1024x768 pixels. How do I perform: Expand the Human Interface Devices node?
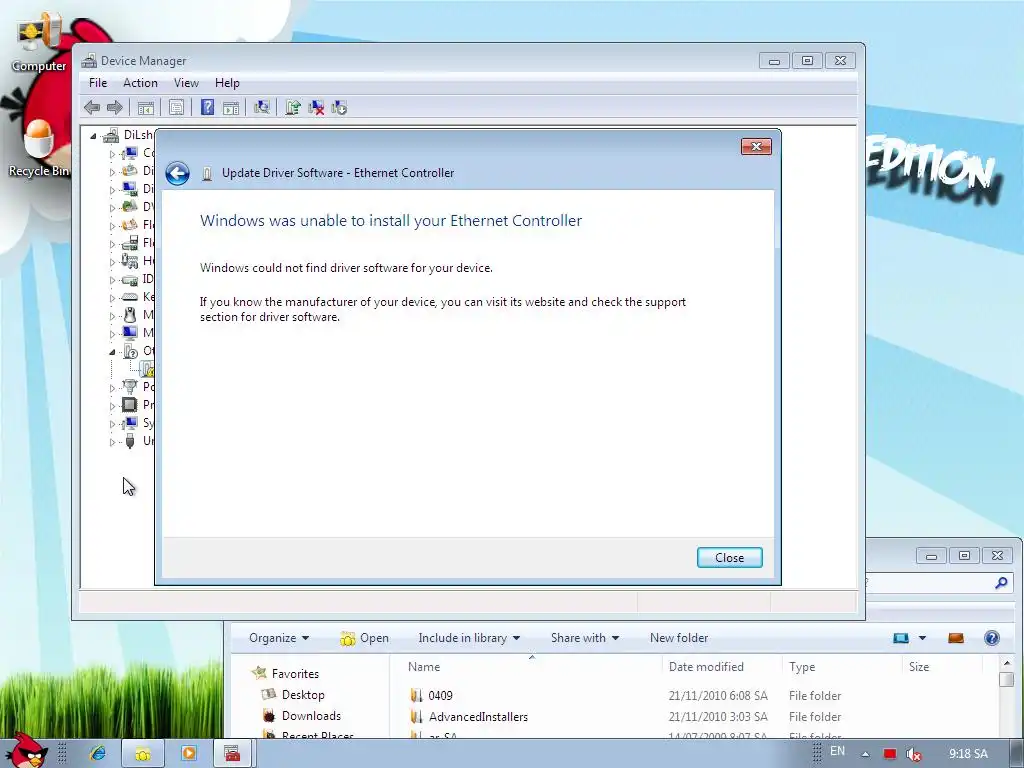(x=112, y=262)
